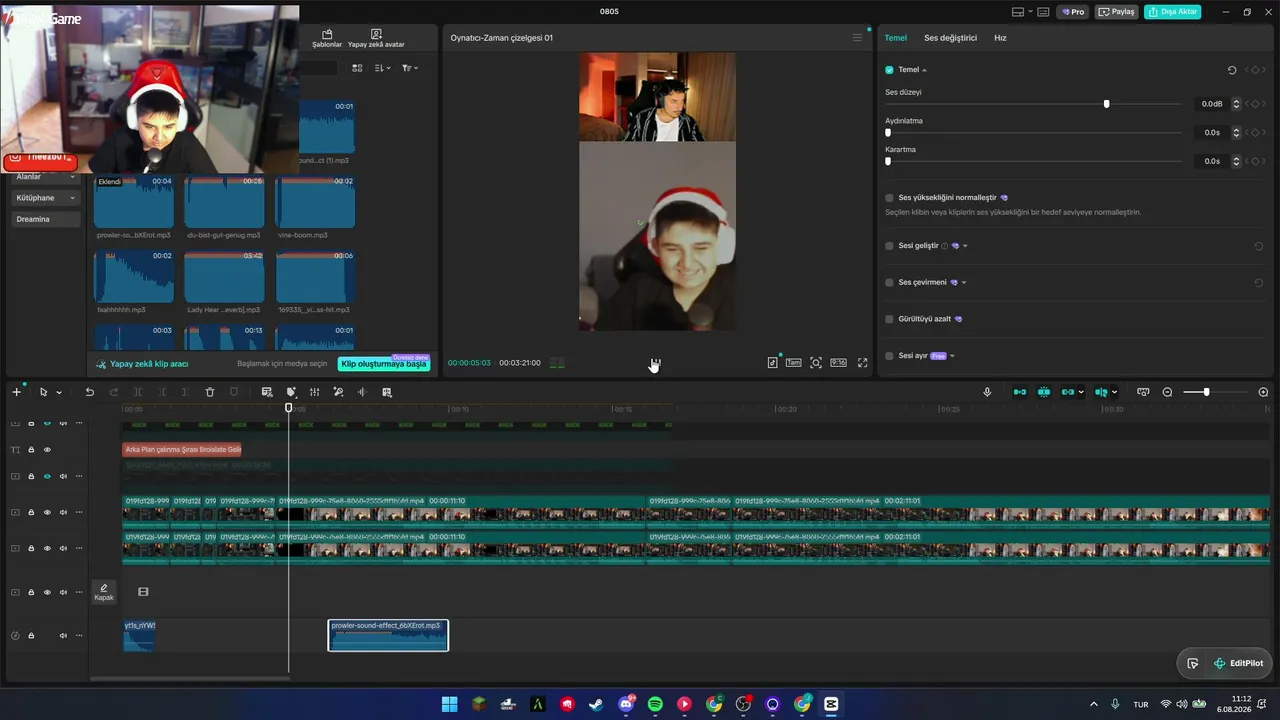
Task: Open the preview axis options dropdown arrow
Action: click(x=1114, y=393)
